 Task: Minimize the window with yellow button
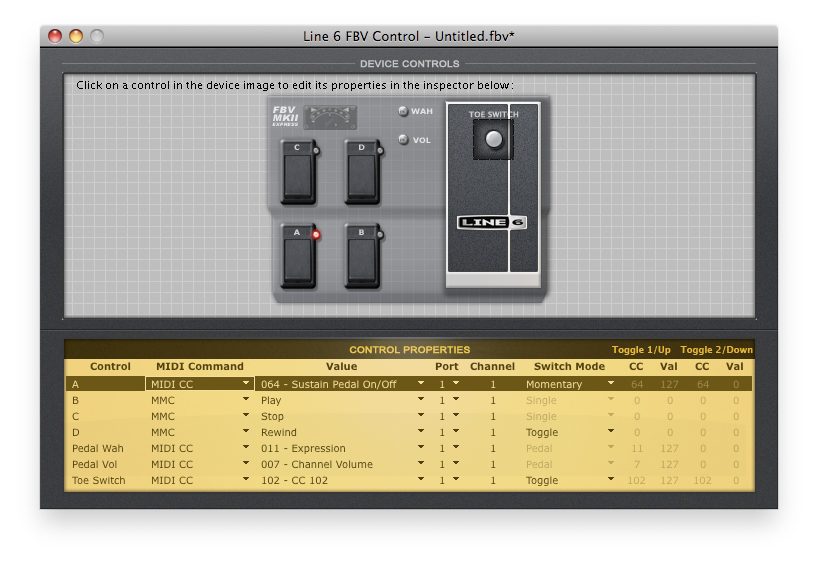pyautogui.click(x=76, y=37)
